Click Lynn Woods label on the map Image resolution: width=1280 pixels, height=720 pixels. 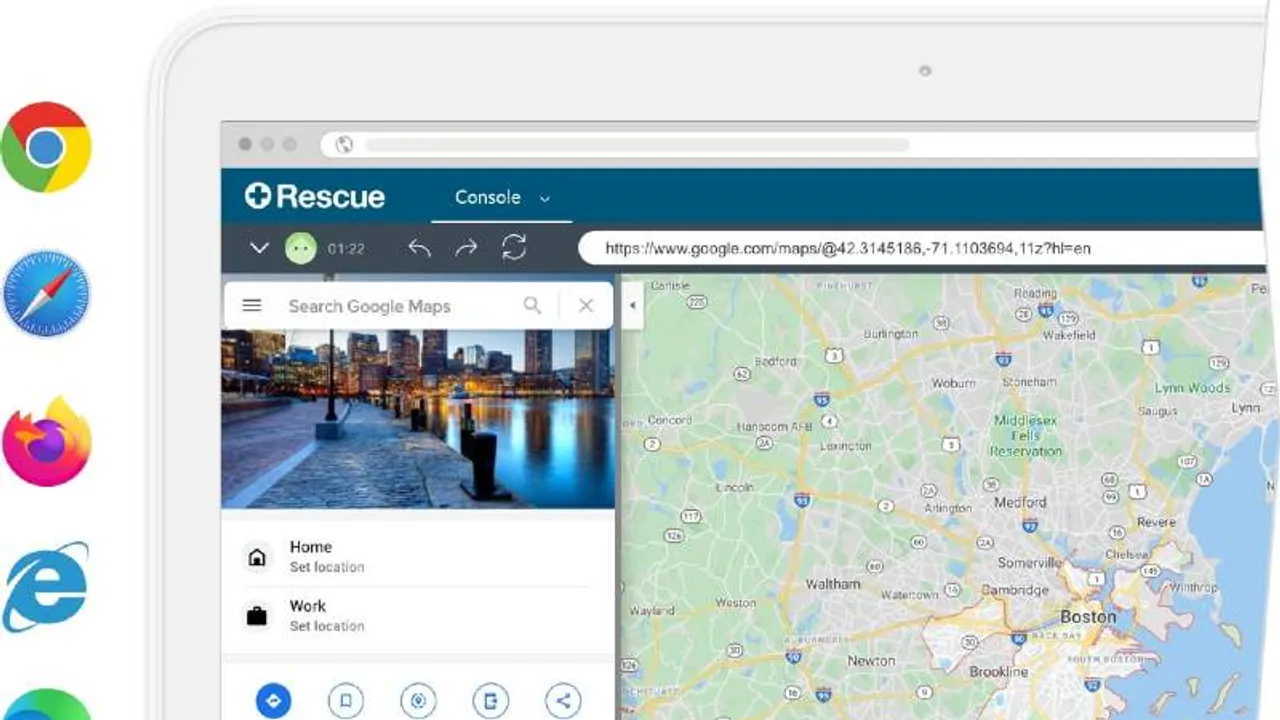1192,387
